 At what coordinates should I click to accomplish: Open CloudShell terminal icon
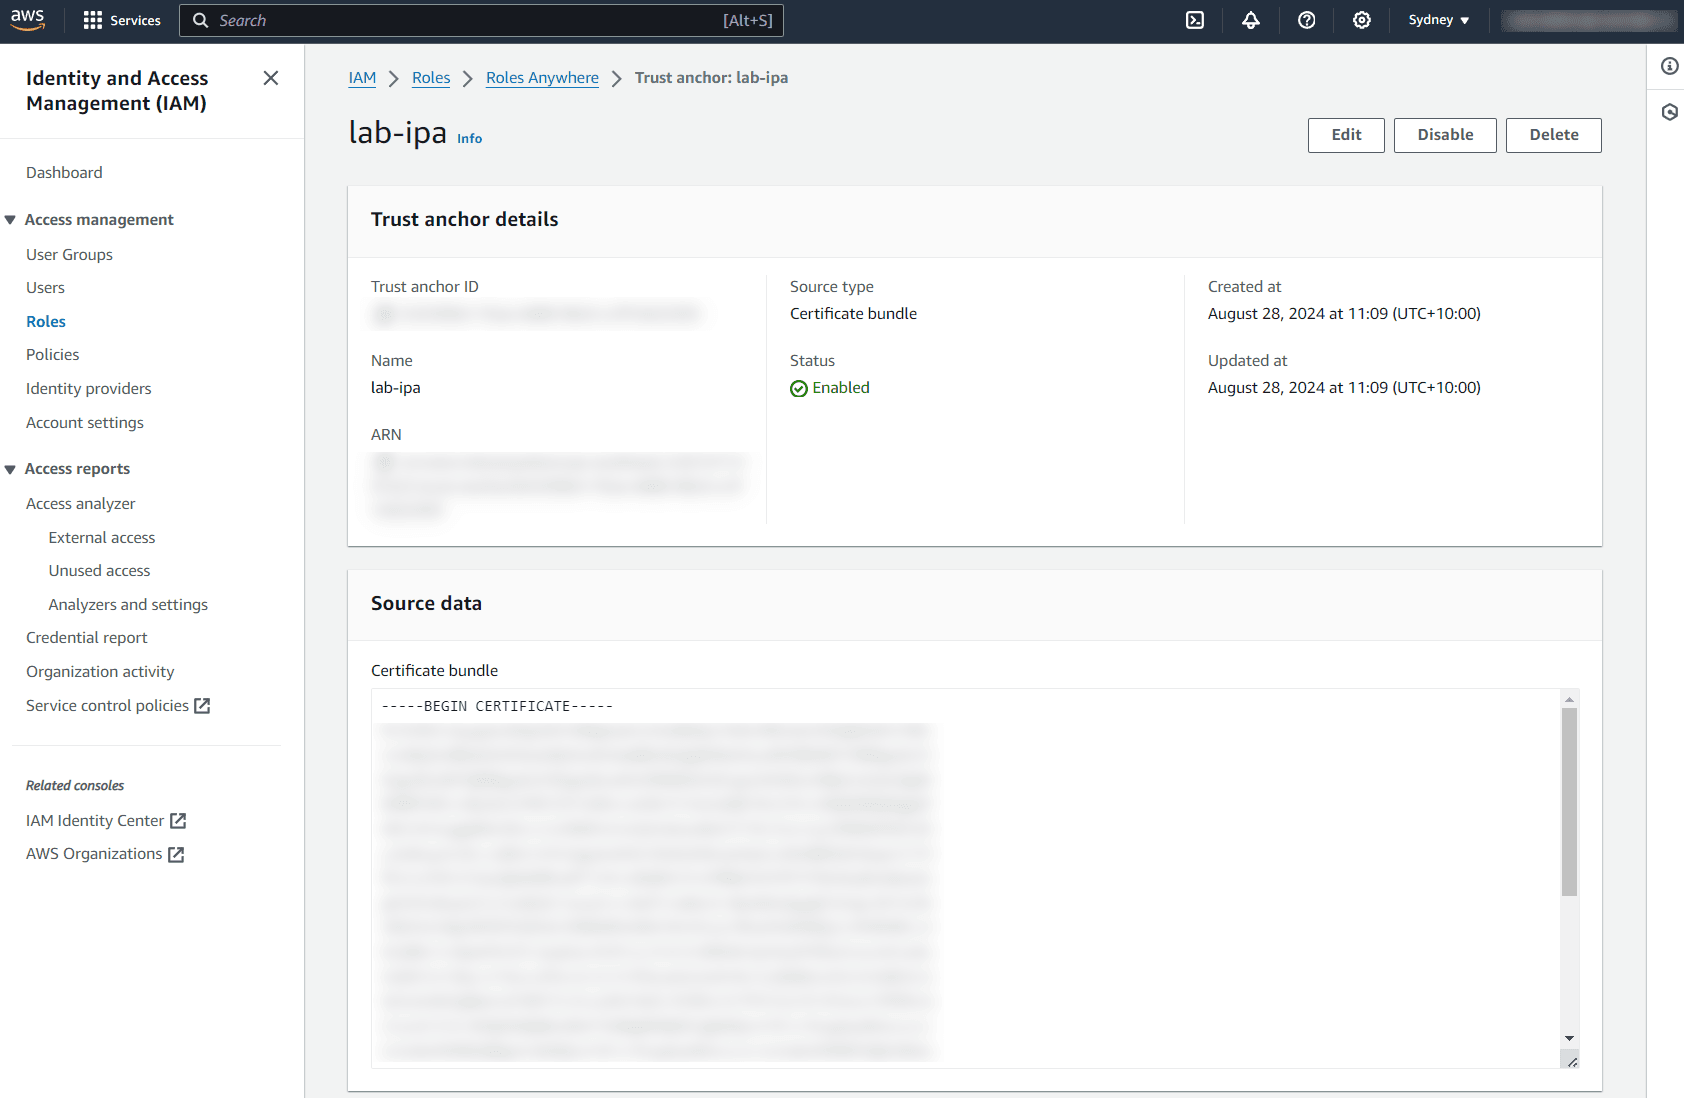pos(1195,20)
